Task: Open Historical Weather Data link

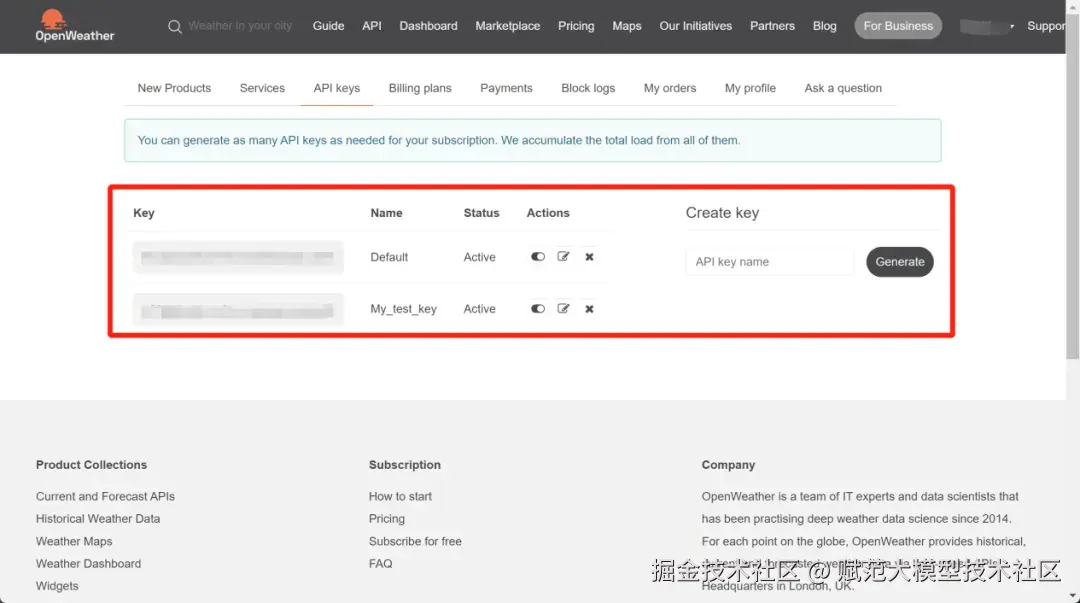Action: 98,519
